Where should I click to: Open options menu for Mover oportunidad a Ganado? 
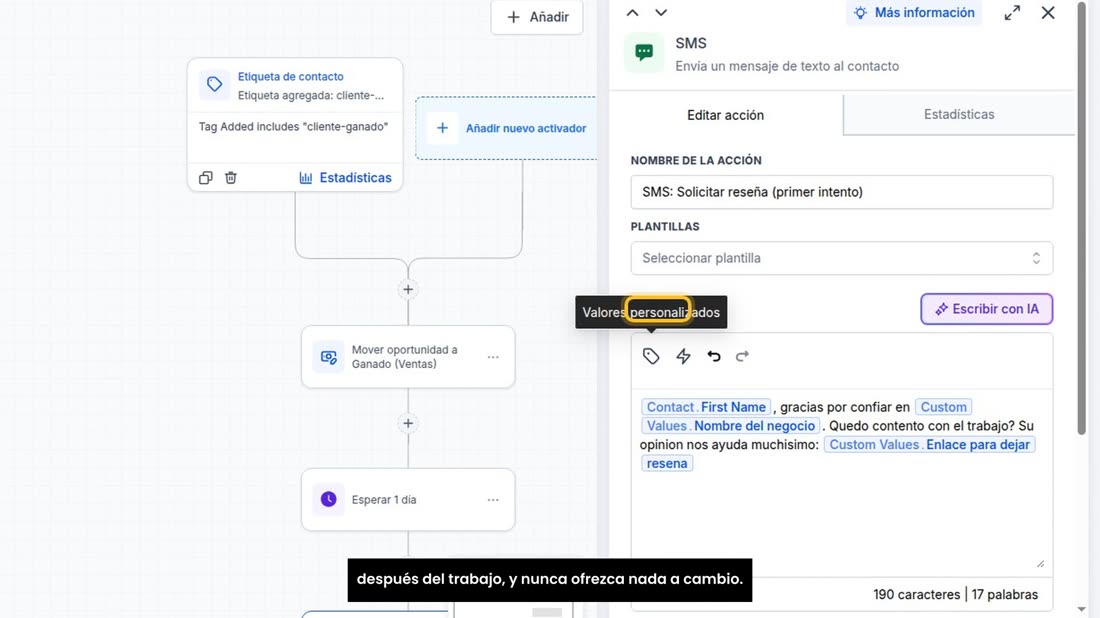[493, 357]
